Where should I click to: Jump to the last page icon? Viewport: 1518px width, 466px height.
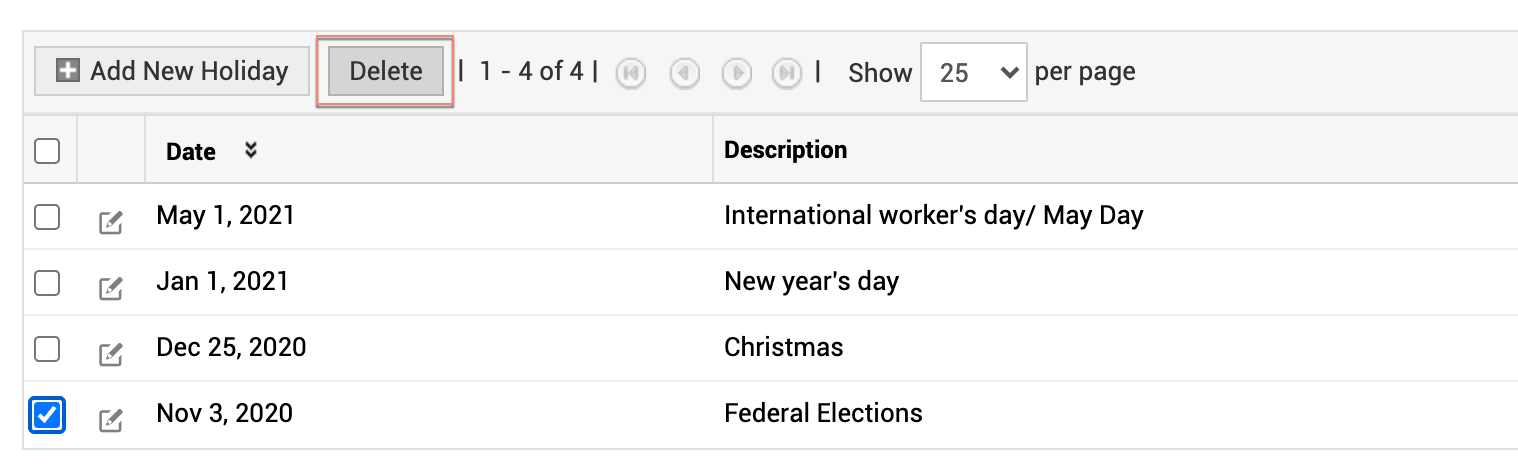(x=788, y=73)
